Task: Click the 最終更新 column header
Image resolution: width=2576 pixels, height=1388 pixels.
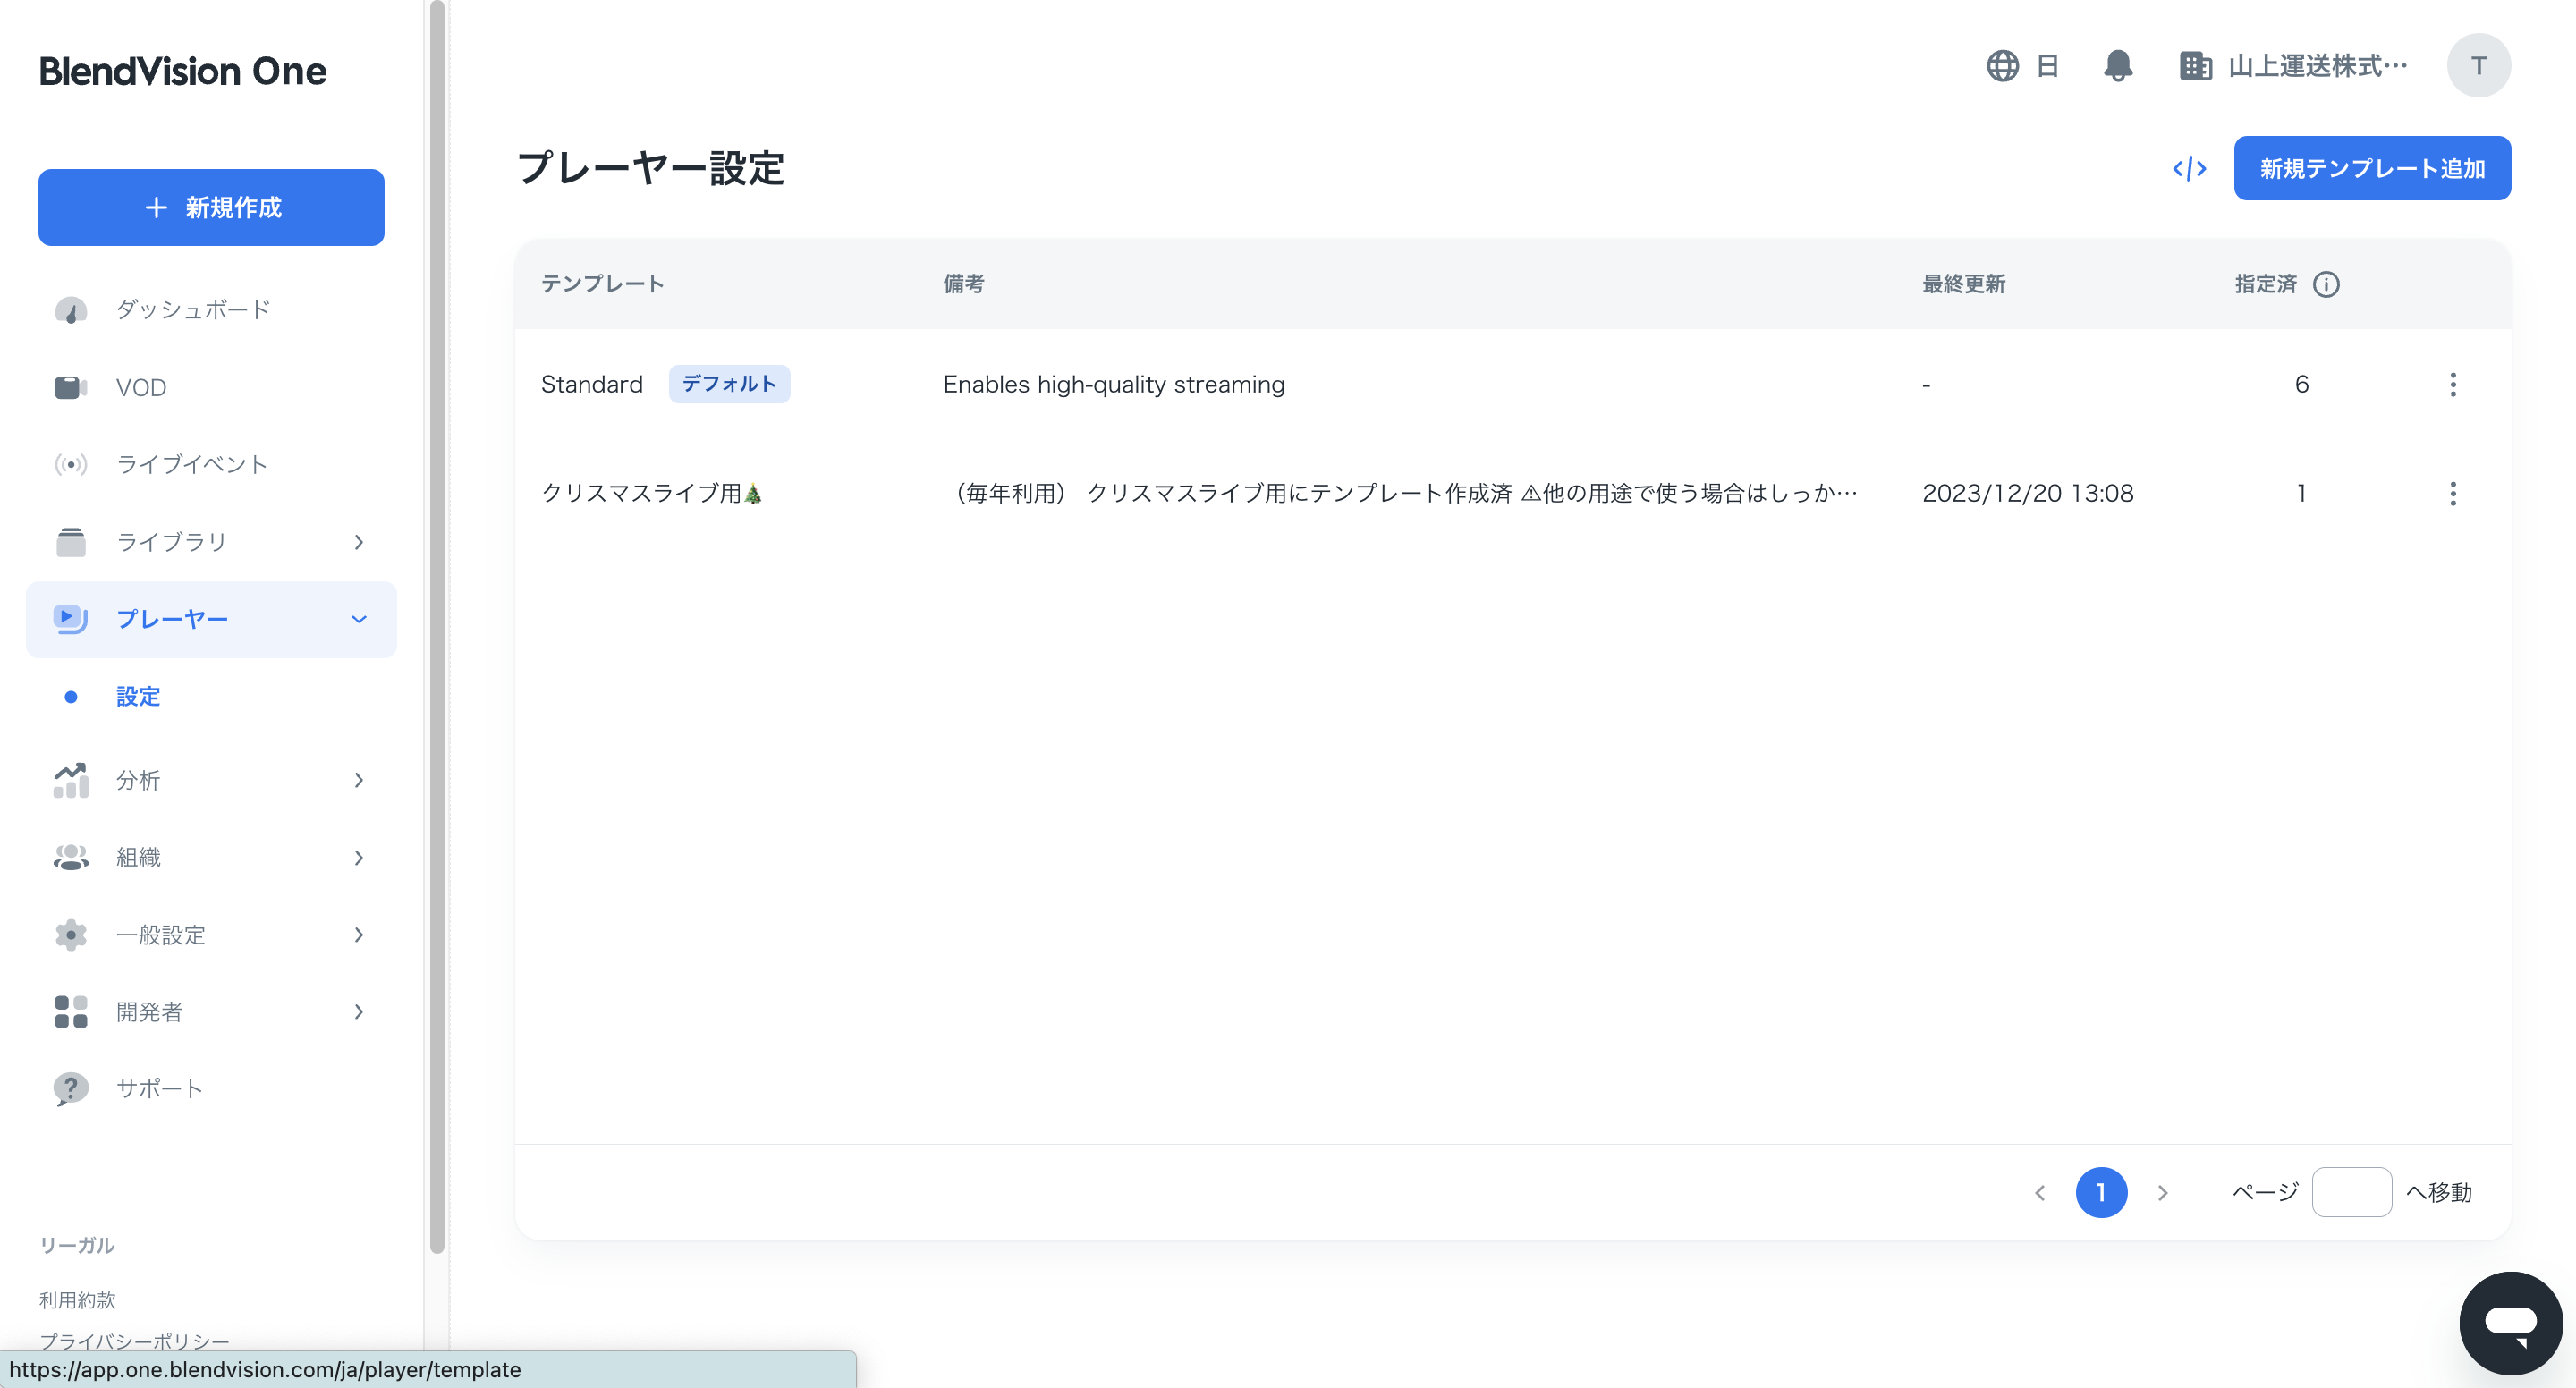Action: 1964,284
